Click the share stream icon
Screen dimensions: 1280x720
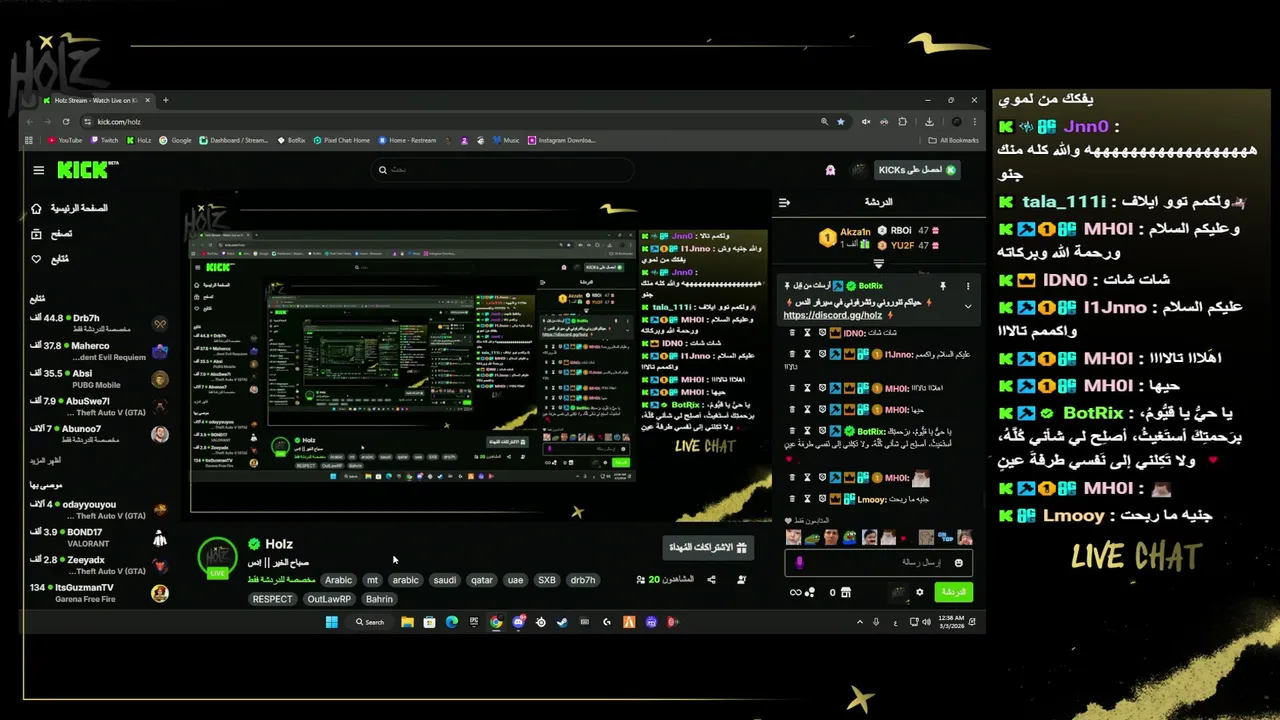click(x=711, y=580)
